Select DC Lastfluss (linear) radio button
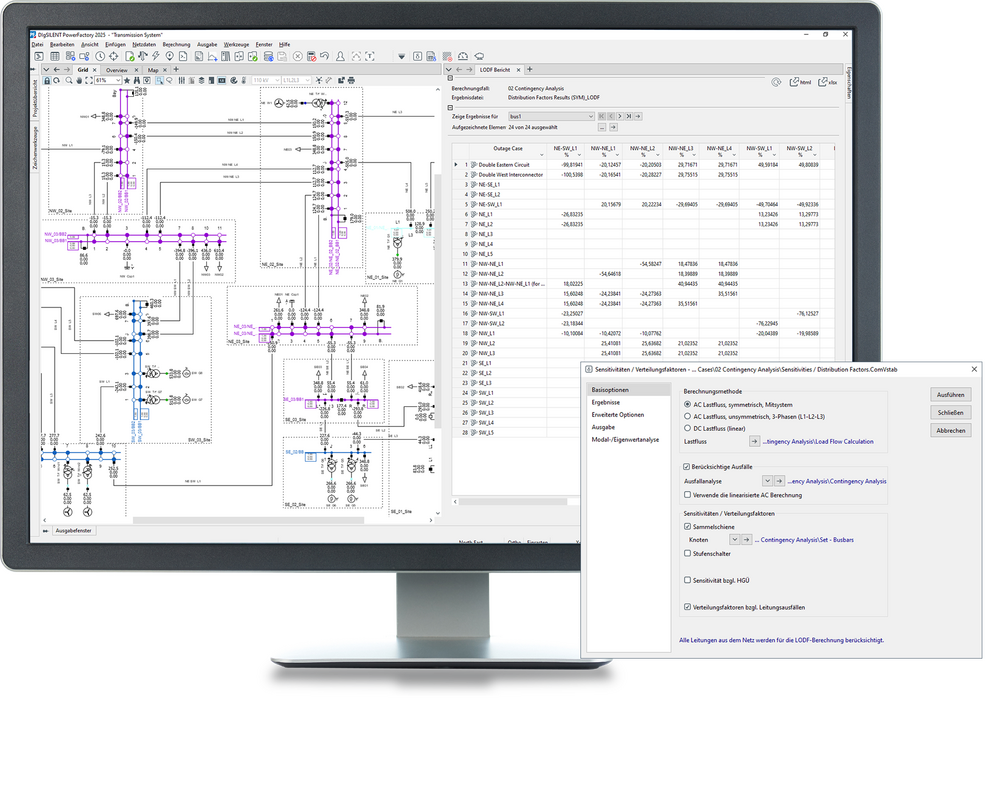The image size is (1000, 788). [685, 427]
